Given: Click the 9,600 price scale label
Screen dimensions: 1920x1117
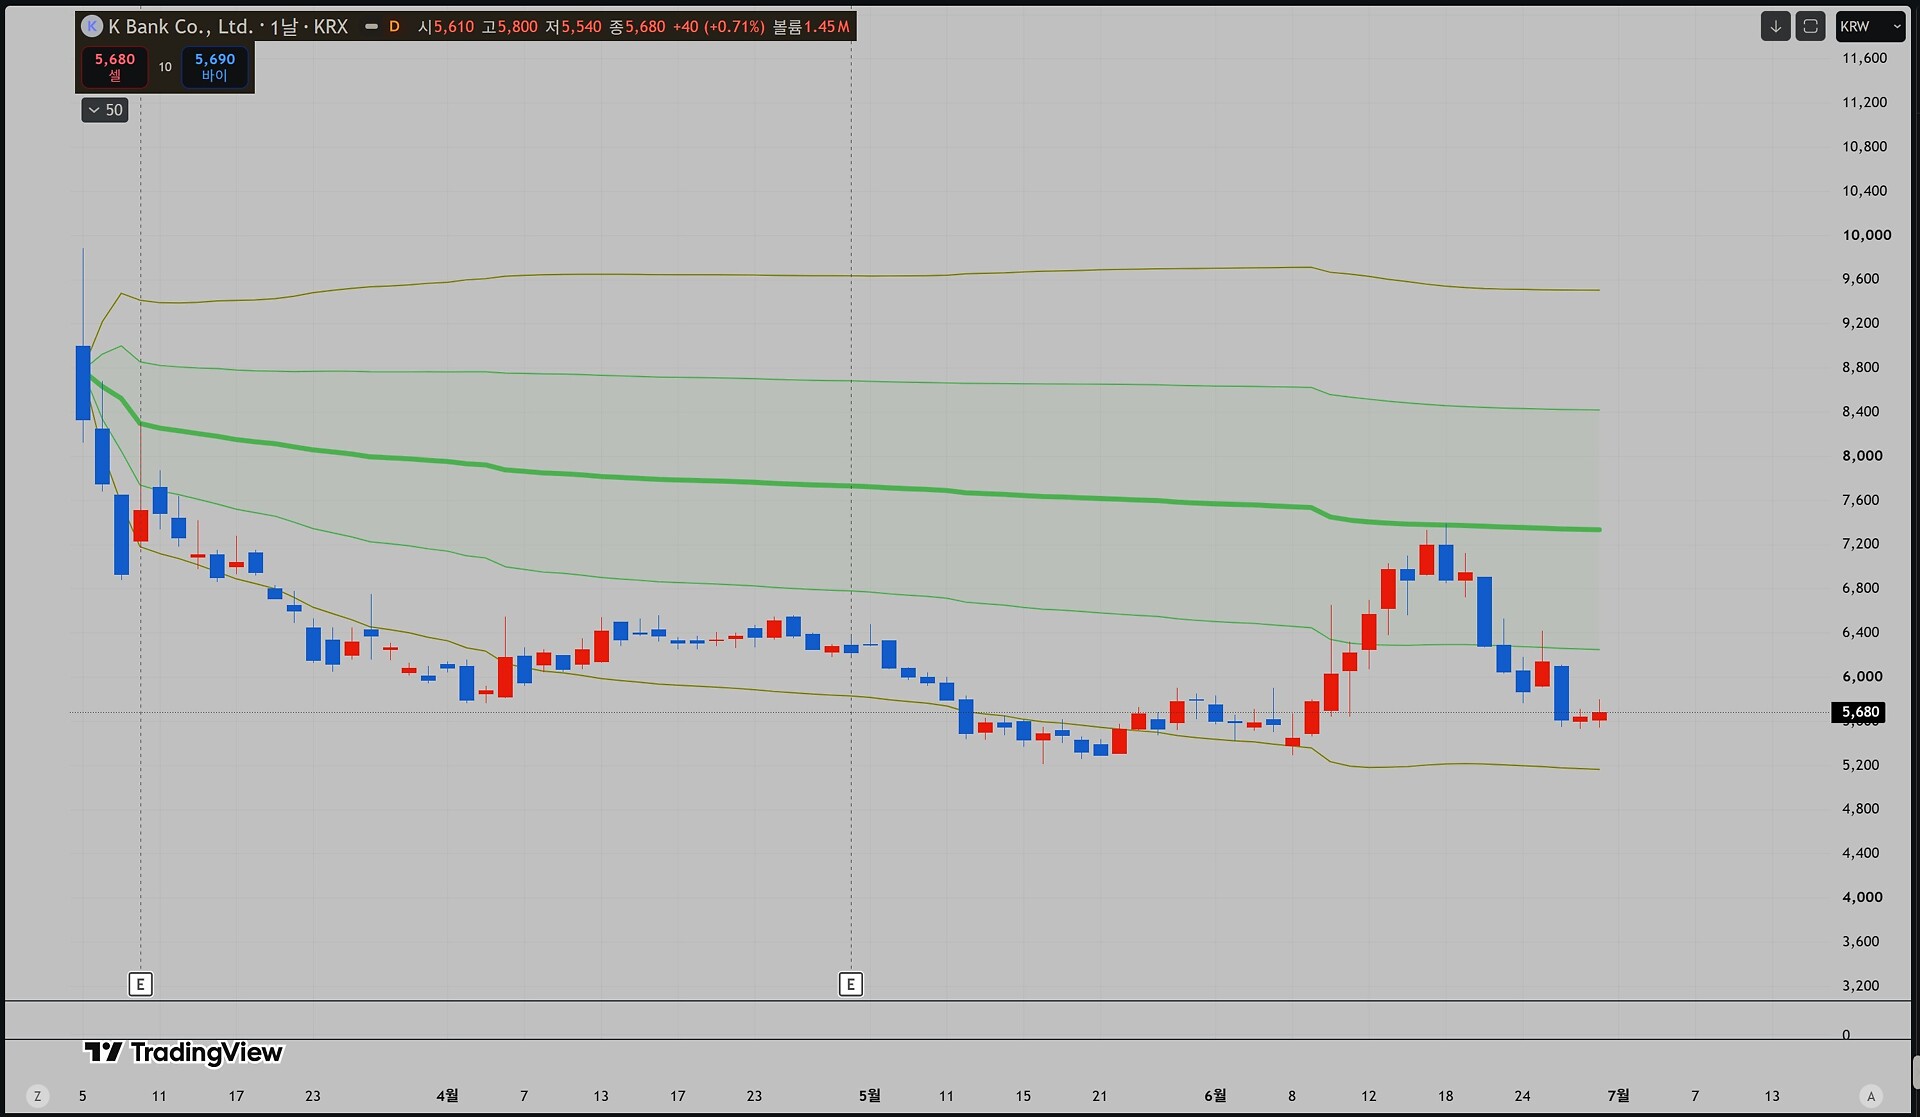Looking at the screenshot, I should pyautogui.click(x=1860, y=279).
